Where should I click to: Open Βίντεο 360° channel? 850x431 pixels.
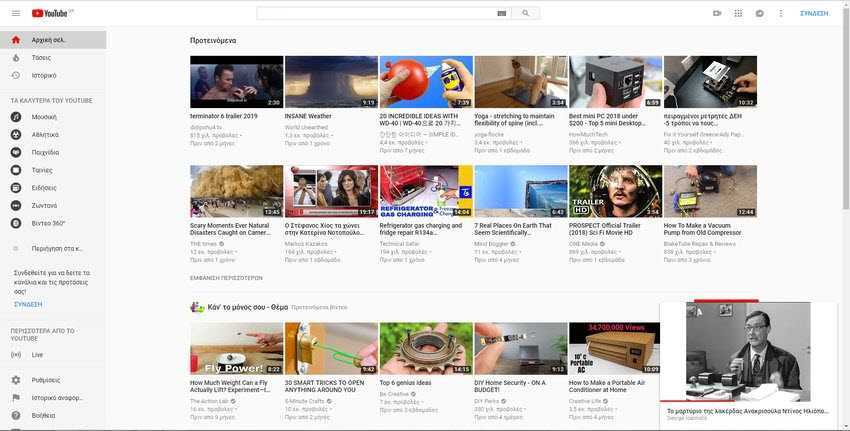(48, 223)
